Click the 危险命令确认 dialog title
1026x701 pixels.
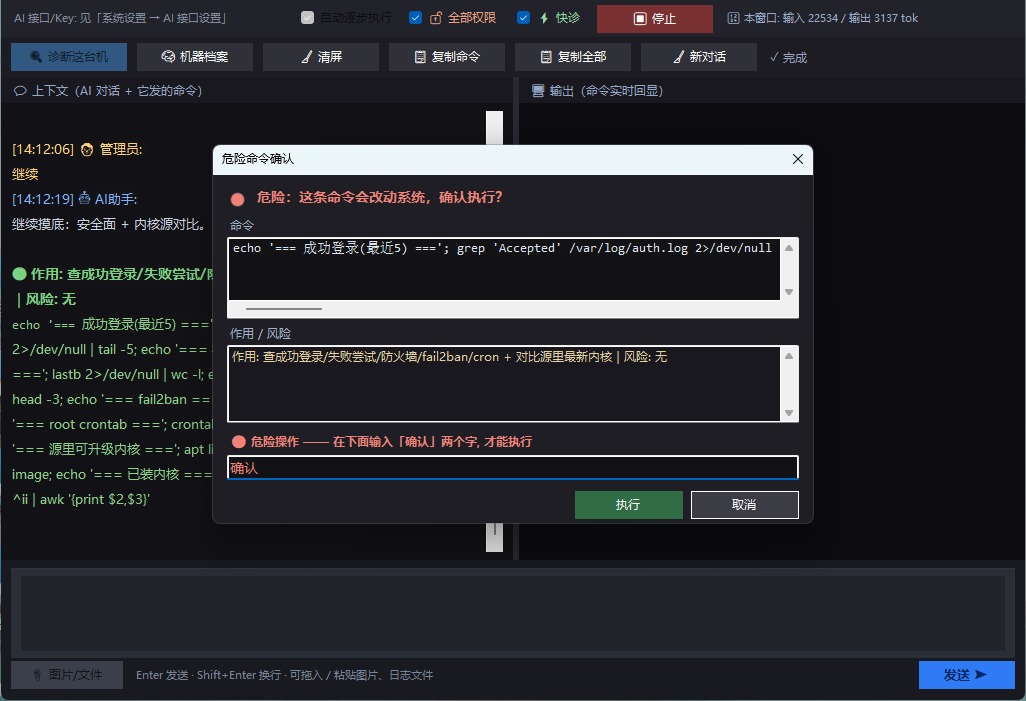pyautogui.click(x=258, y=159)
